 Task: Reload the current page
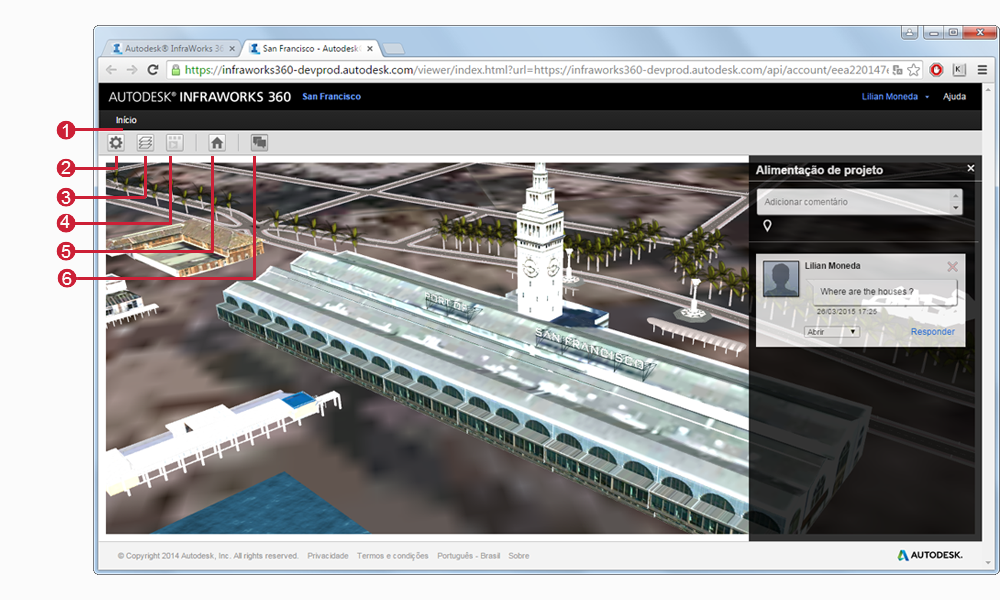(152, 70)
